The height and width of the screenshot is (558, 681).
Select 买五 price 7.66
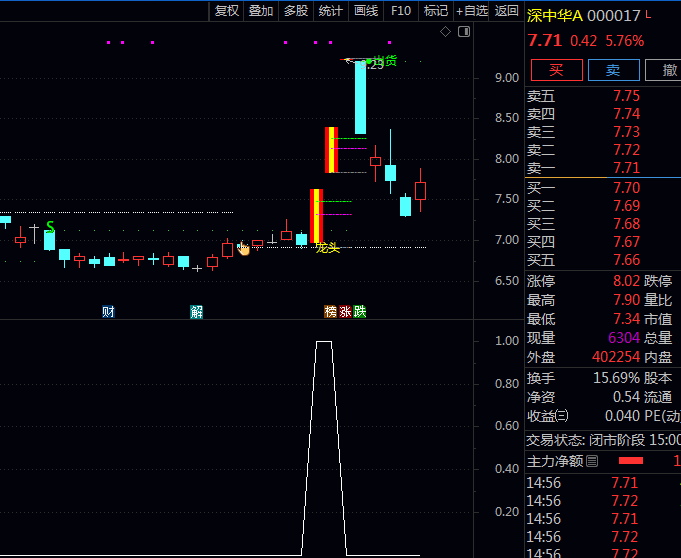[626, 260]
